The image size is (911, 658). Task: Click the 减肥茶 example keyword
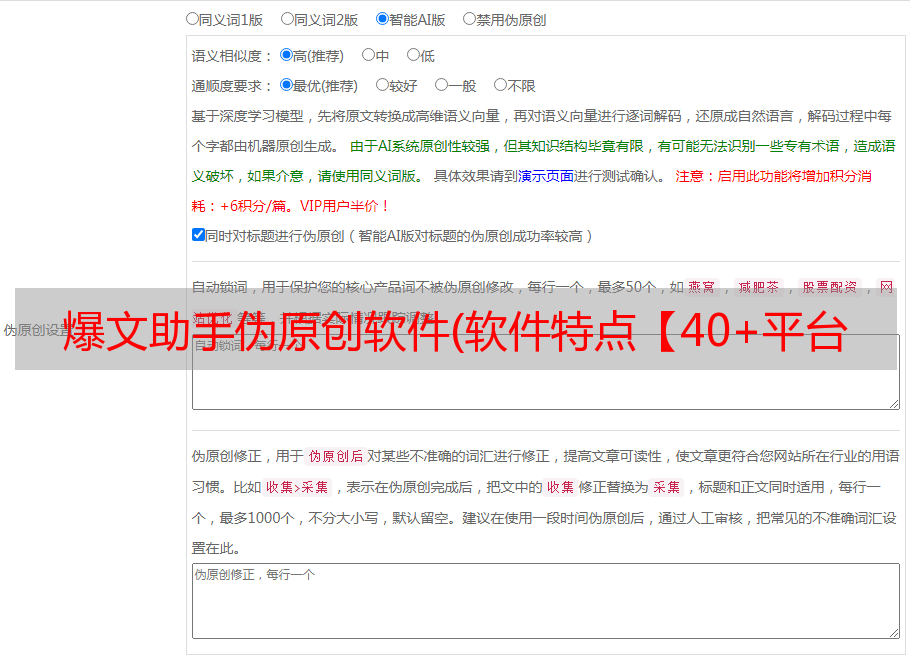[758, 287]
